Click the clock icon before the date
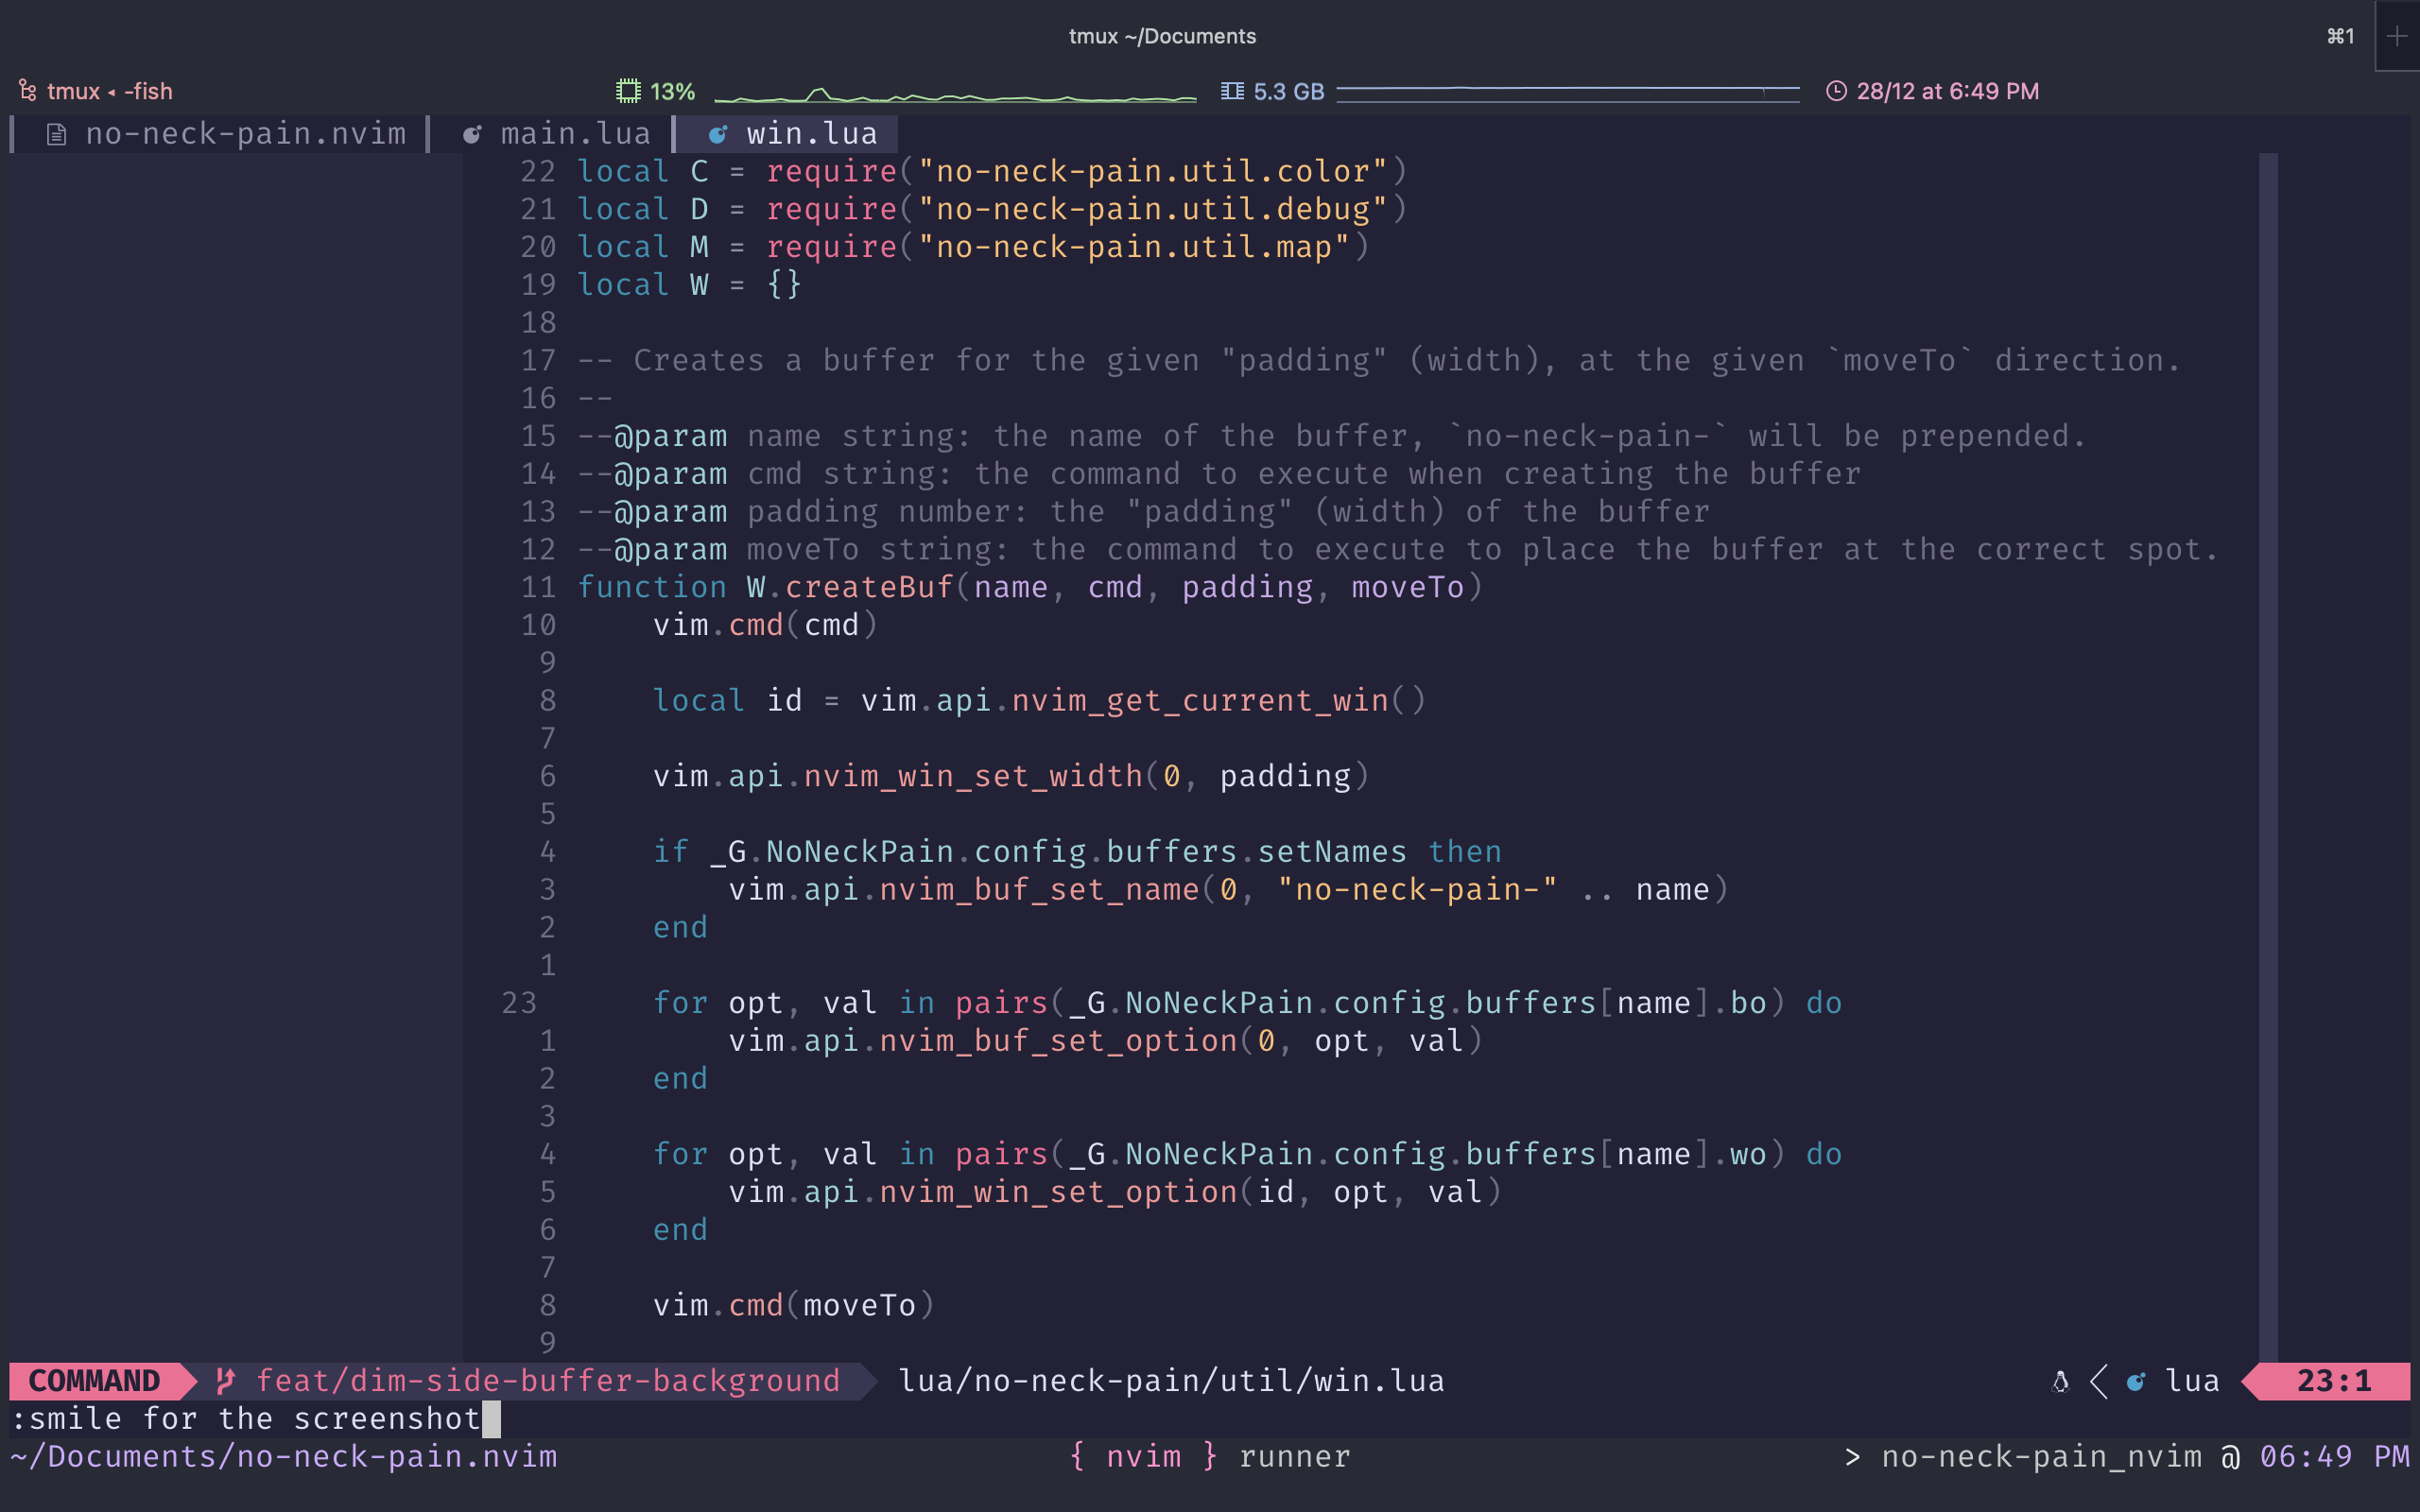Image resolution: width=2420 pixels, height=1512 pixels. tap(1838, 90)
